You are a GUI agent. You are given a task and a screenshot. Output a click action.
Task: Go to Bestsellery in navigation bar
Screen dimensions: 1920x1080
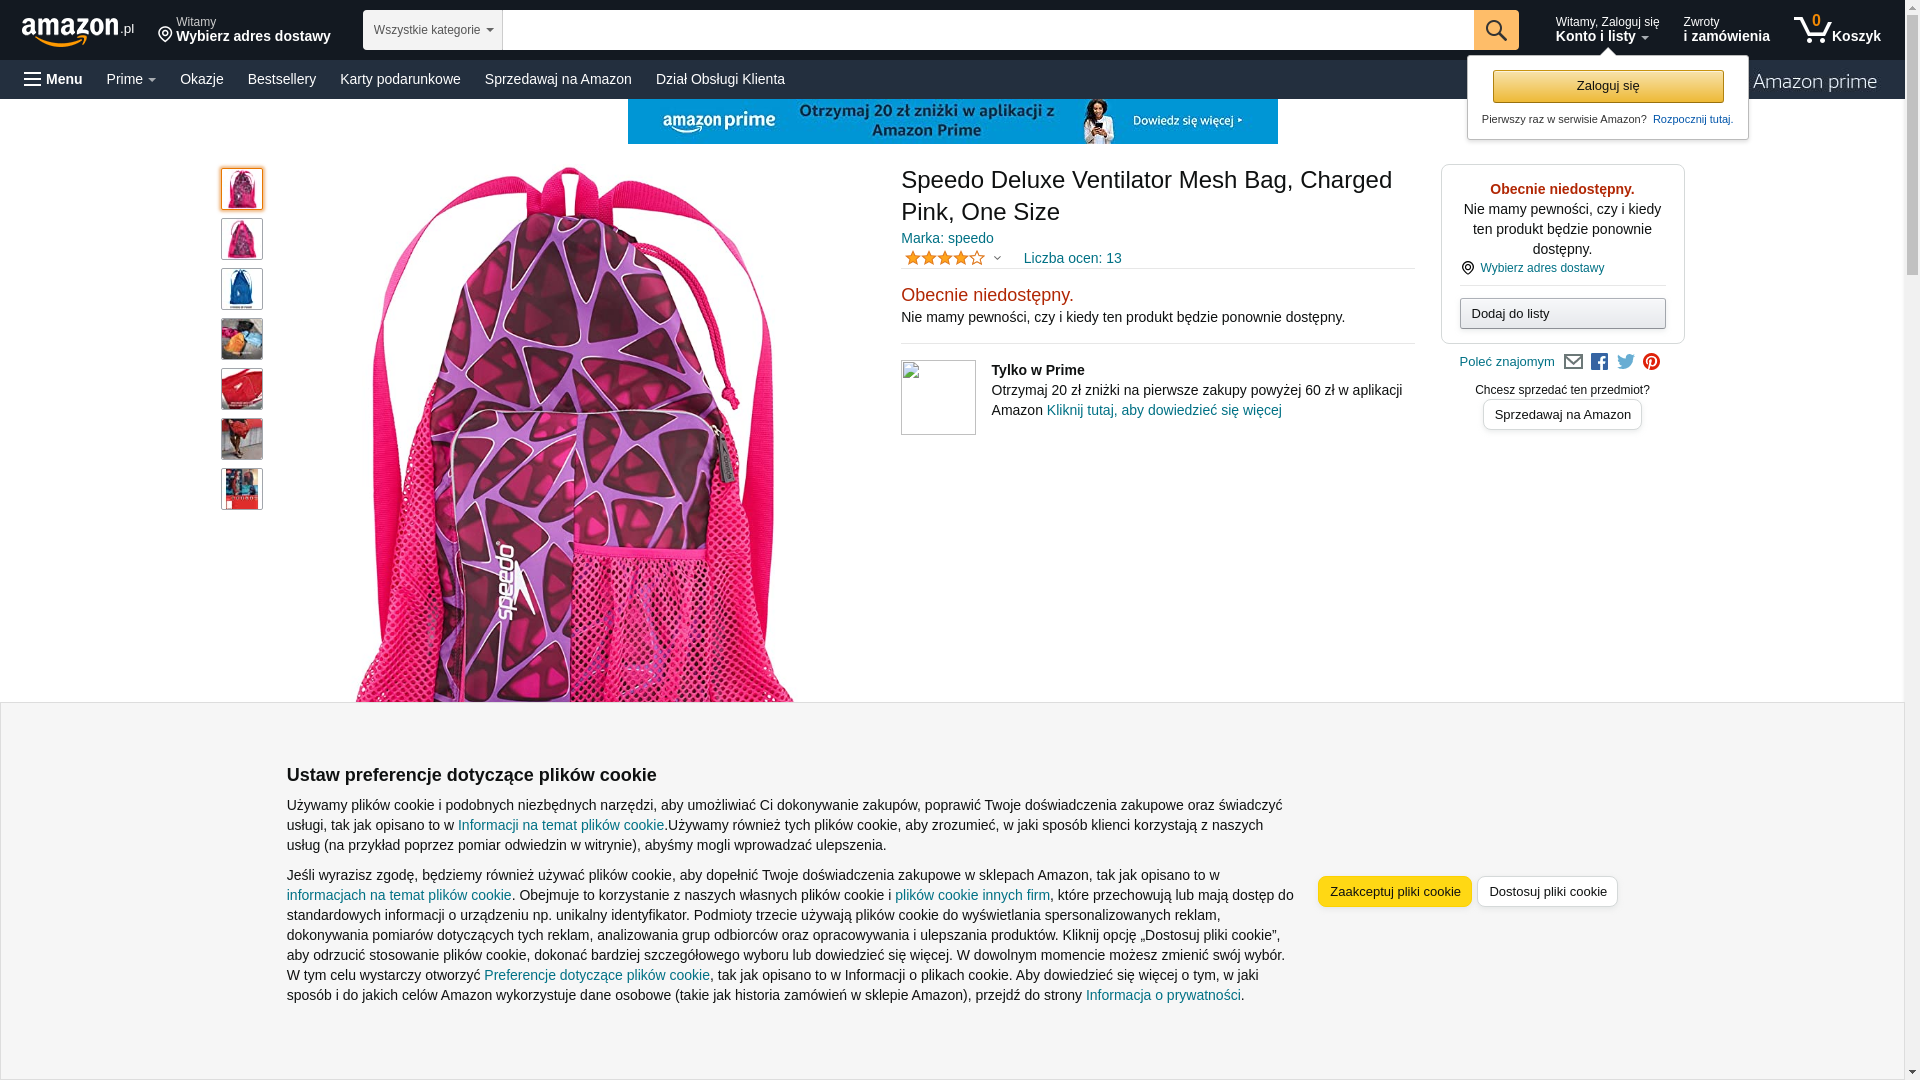(282, 79)
